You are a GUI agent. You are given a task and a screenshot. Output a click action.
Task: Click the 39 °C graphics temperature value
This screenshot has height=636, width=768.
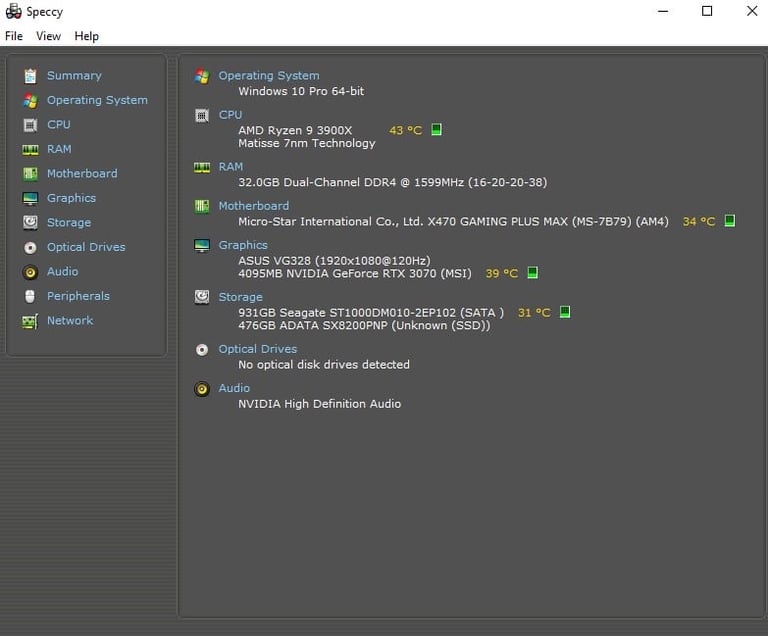(502, 273)
